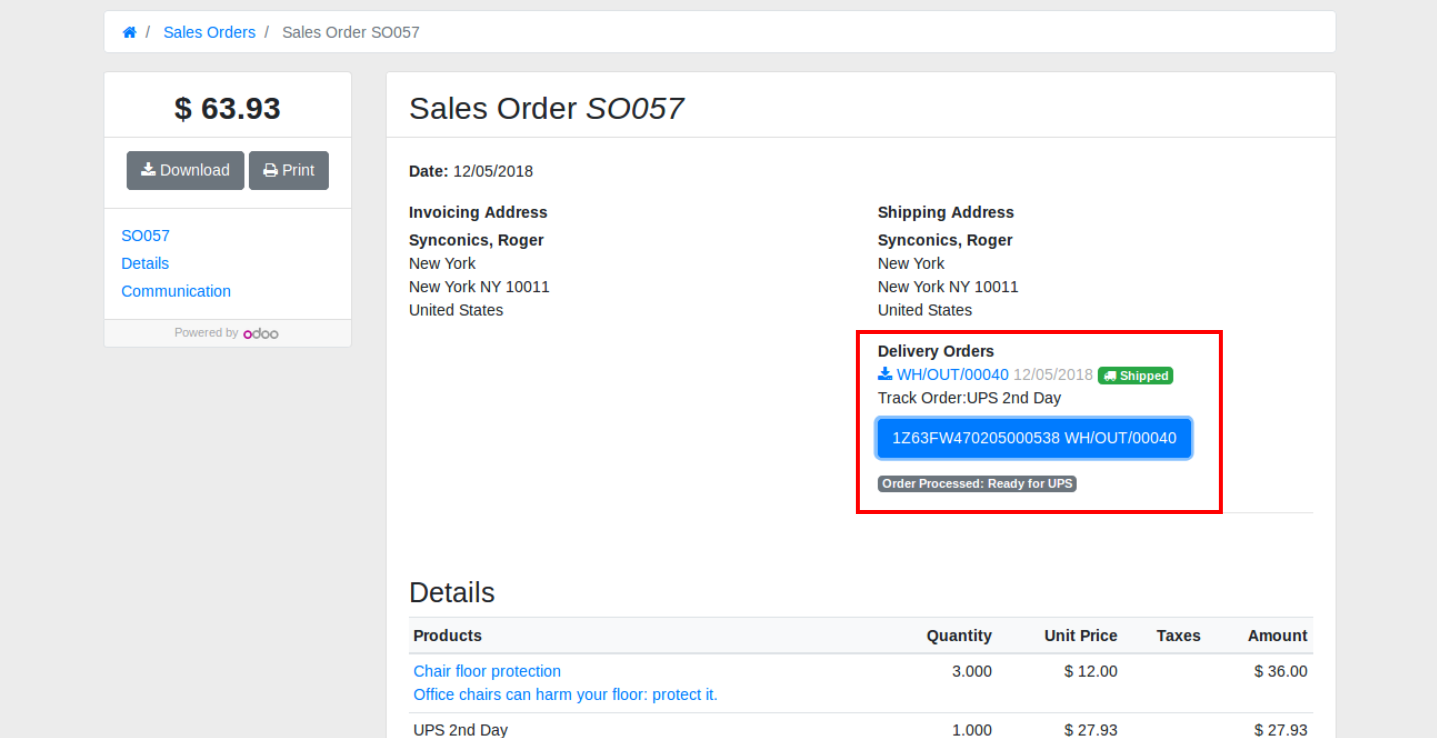Click the Unit Price column header
Viewport: 1437px width, 738px height.
coord(1080,636)
